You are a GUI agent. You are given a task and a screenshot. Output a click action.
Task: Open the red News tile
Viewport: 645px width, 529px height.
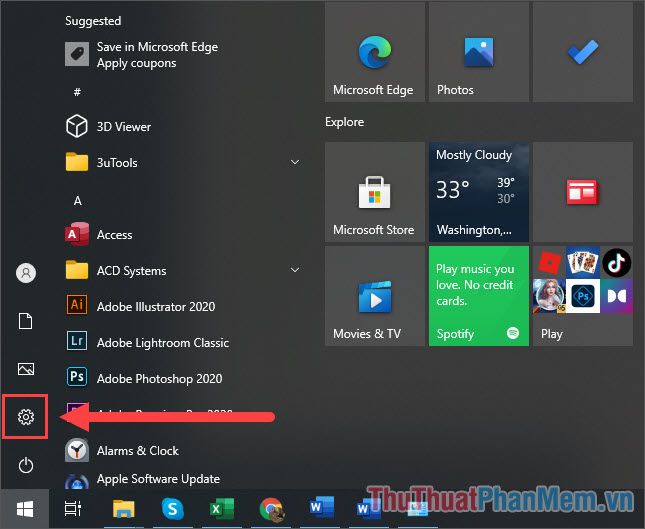(583, 192)
